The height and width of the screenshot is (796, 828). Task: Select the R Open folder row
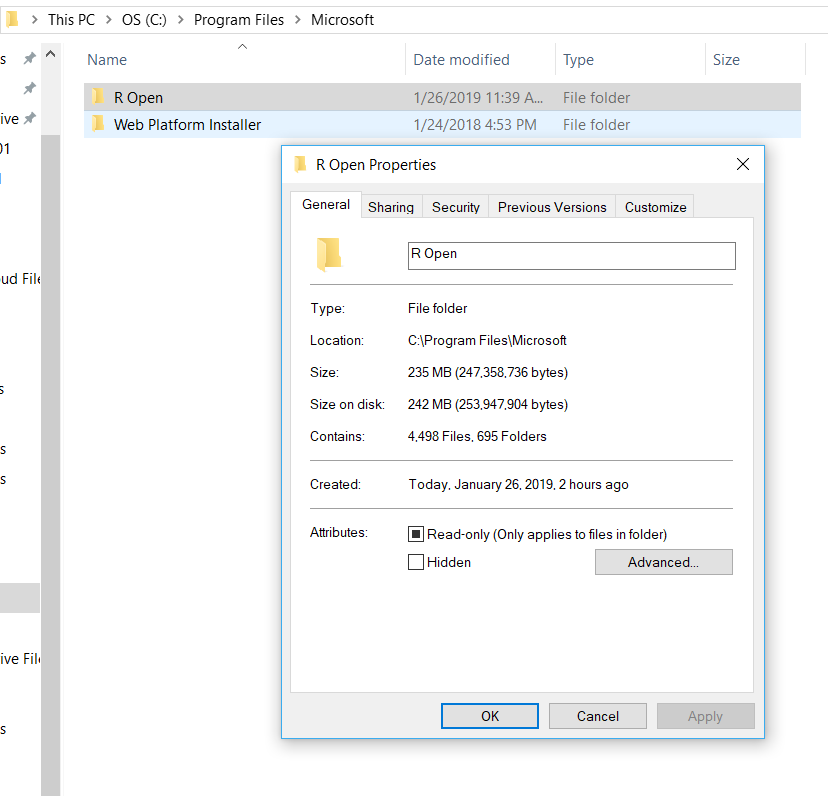tap(442, 97)
